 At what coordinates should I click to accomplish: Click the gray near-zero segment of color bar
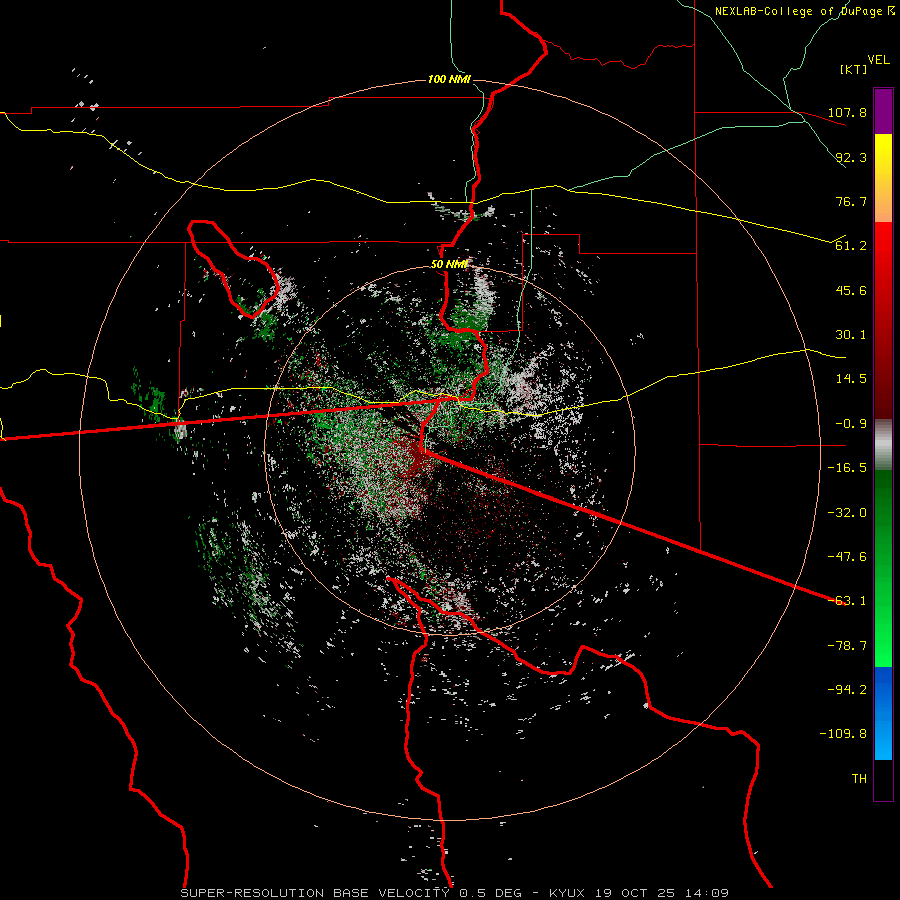(883, 445)
